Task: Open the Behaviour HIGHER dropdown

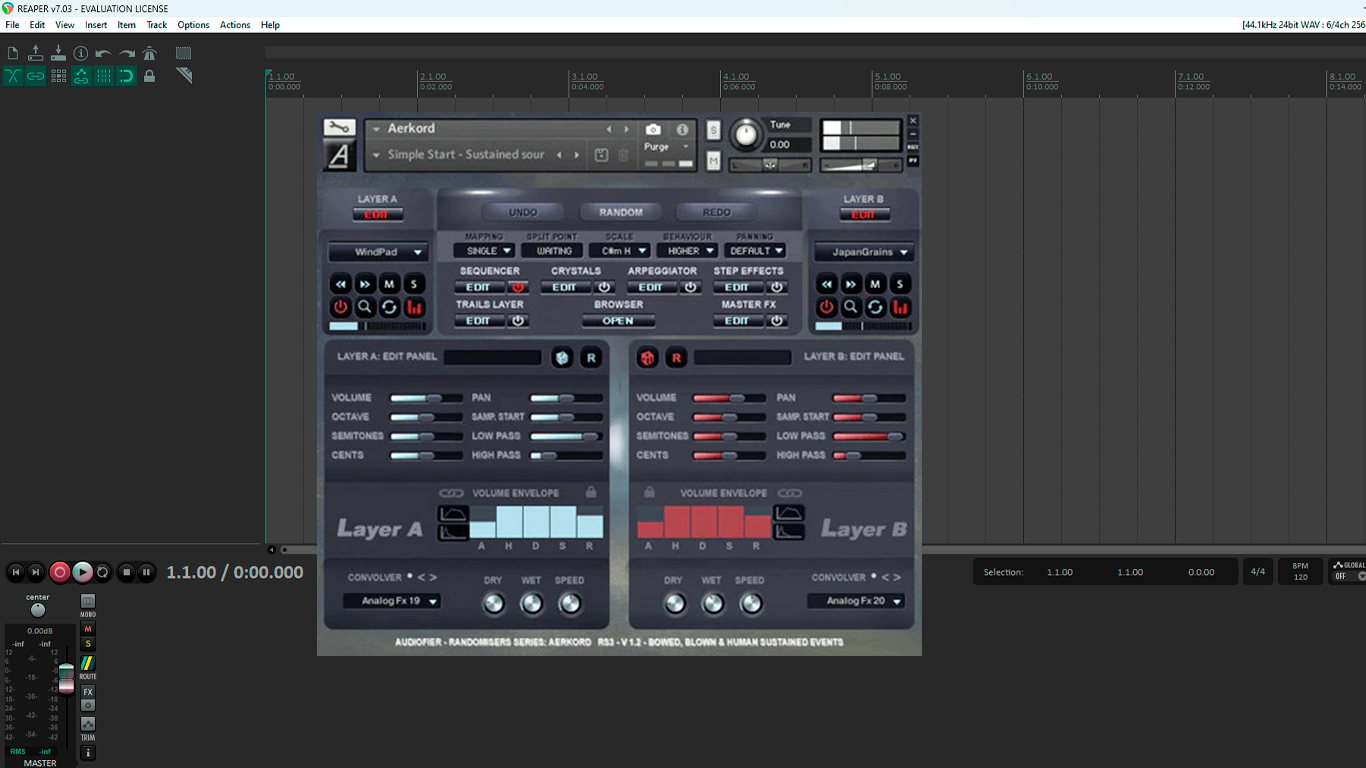Action: 687,251
